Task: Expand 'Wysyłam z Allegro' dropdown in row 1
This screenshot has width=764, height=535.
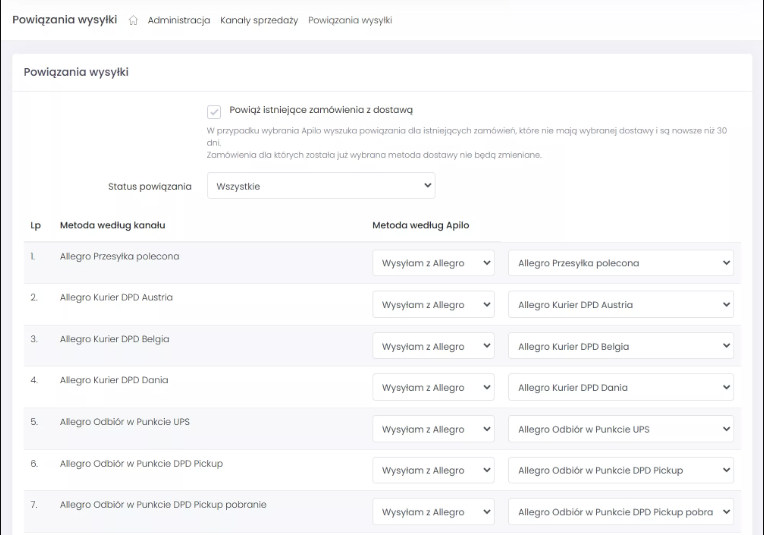Action: click(x=434, y=263)
